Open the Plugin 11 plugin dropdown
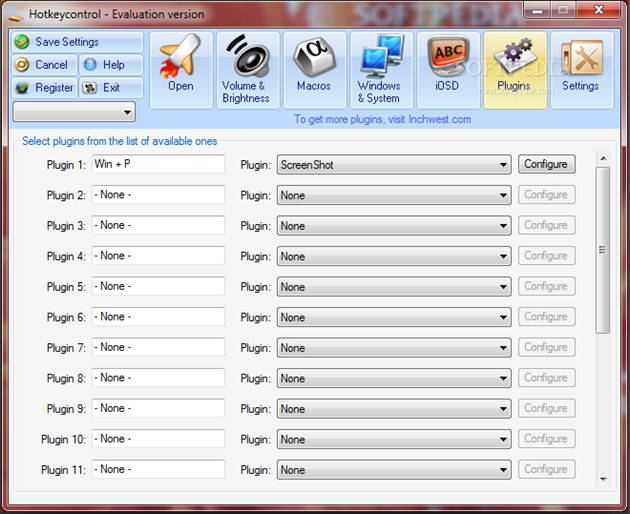The image size is (630, 514). (x=394, y=470)
